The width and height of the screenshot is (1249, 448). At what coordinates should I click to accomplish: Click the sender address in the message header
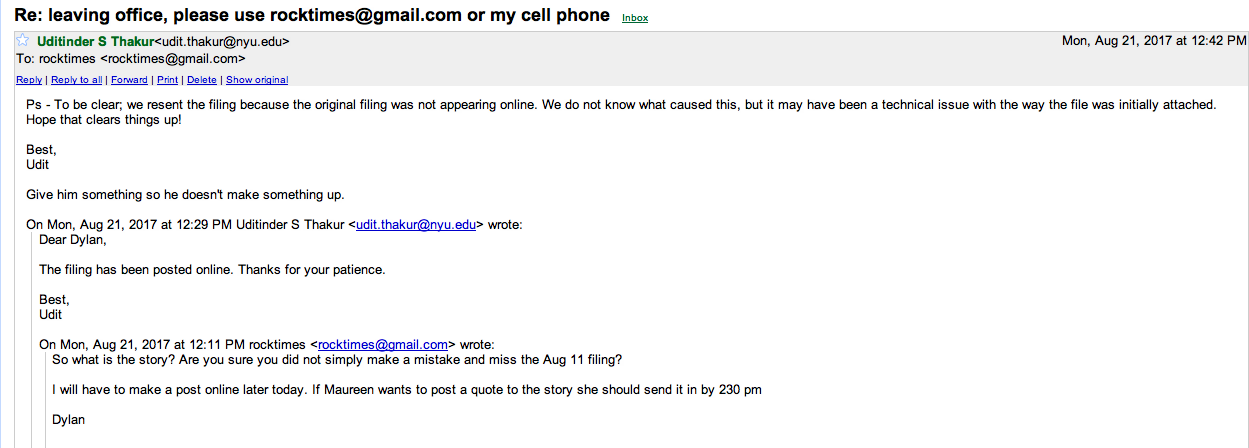[x=223, y=41]
